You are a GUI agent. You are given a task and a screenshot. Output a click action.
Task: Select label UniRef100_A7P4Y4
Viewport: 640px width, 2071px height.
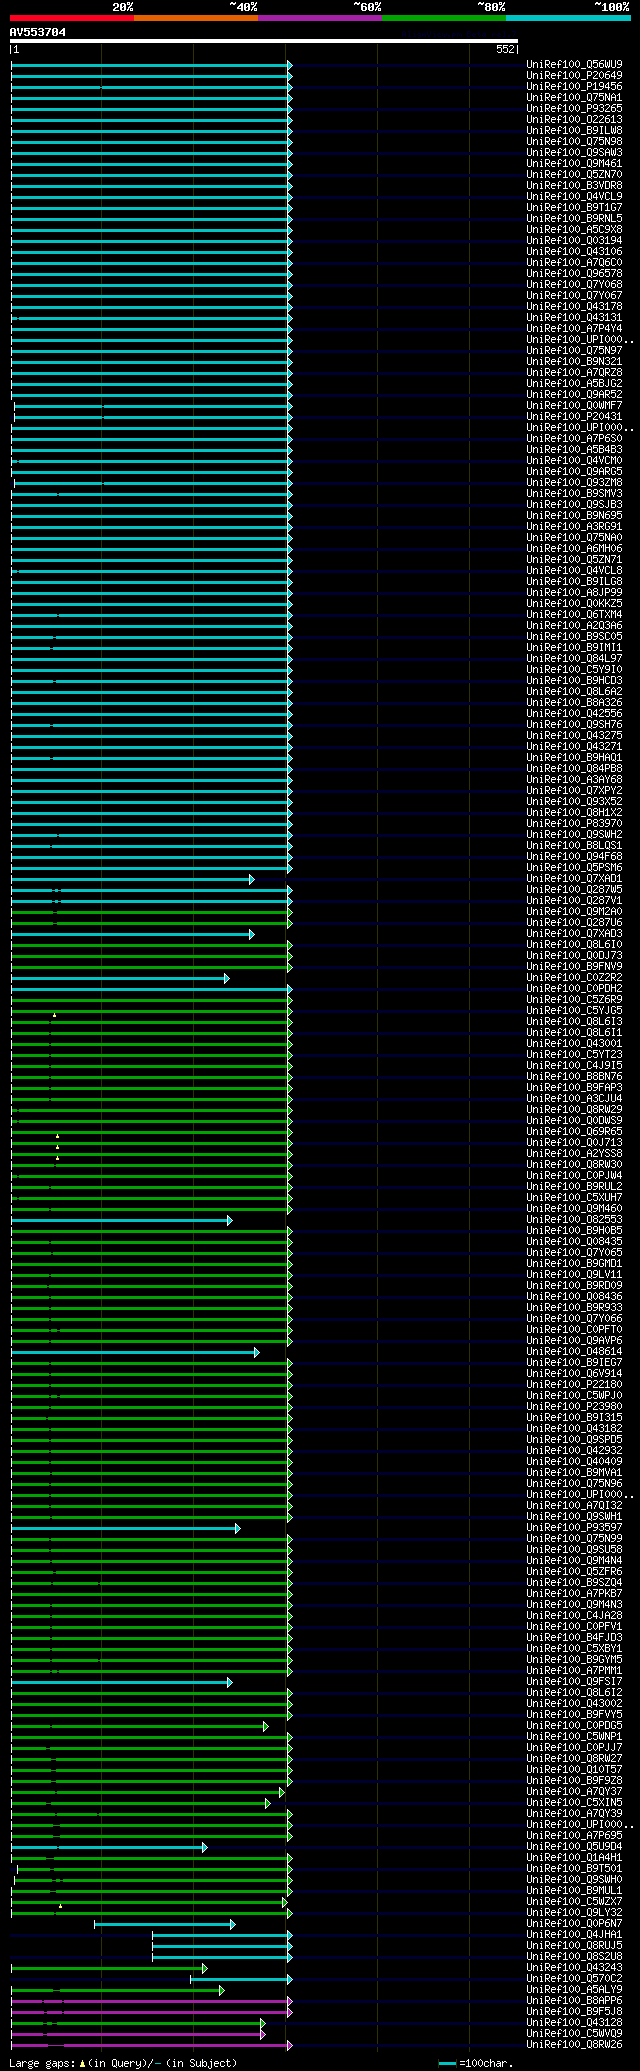click(574, 328)
